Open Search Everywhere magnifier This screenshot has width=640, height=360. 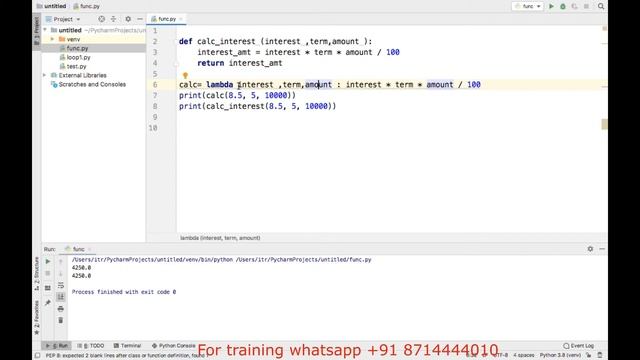tap(601, 6)
